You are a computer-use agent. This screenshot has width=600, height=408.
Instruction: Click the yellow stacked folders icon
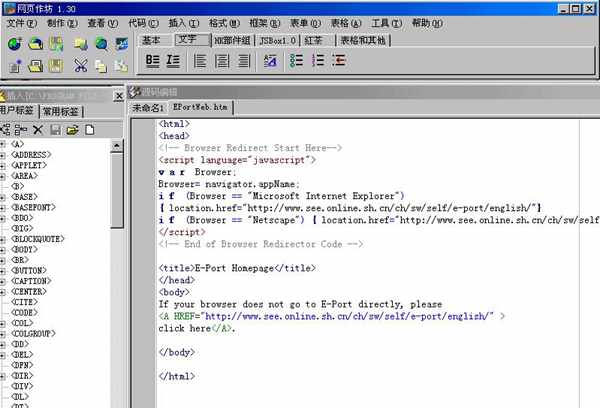(80, 44)
